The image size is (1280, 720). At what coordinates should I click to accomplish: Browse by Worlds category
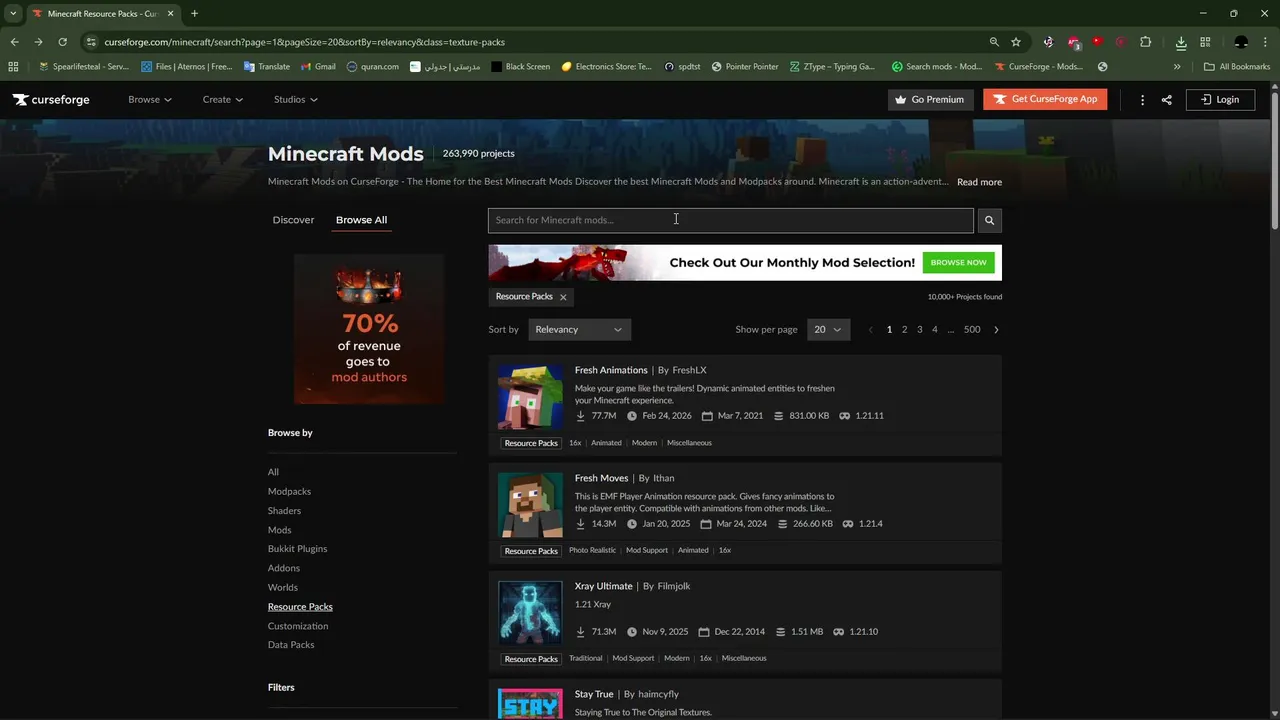point(283,588)
